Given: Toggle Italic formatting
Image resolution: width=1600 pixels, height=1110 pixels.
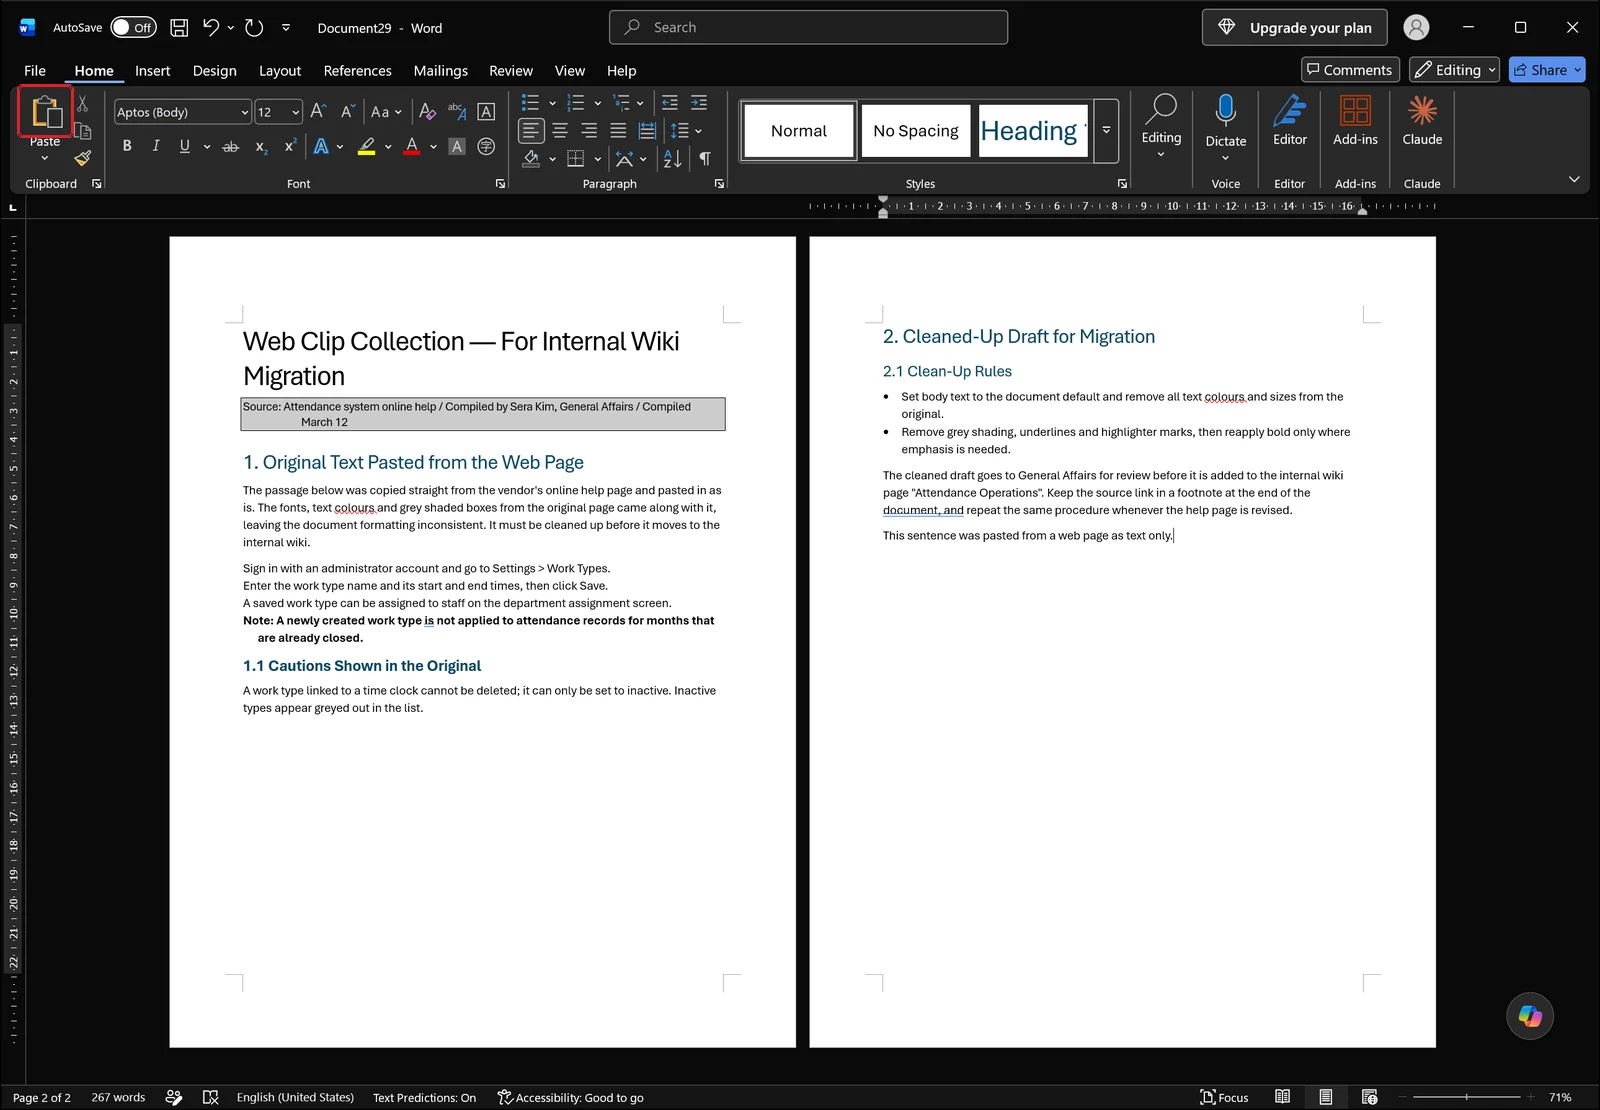Looking at the screenshot, I should (x=156, y=146).
